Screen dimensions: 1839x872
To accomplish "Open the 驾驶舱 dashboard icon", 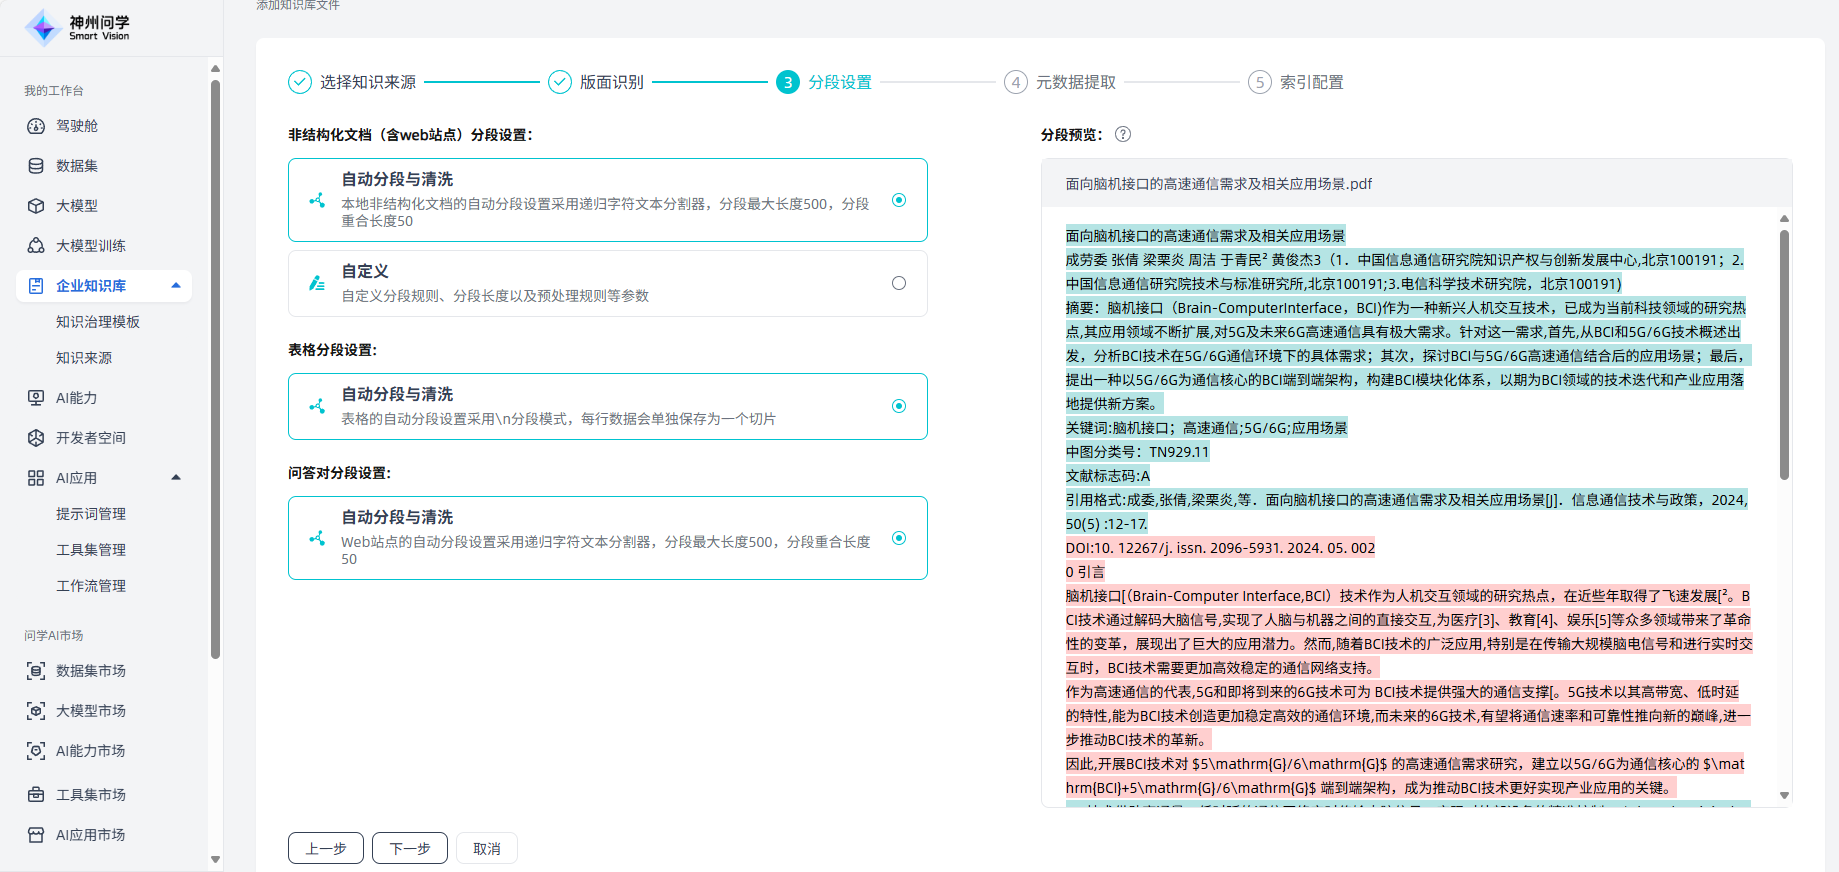I will [x=36, y=126].
